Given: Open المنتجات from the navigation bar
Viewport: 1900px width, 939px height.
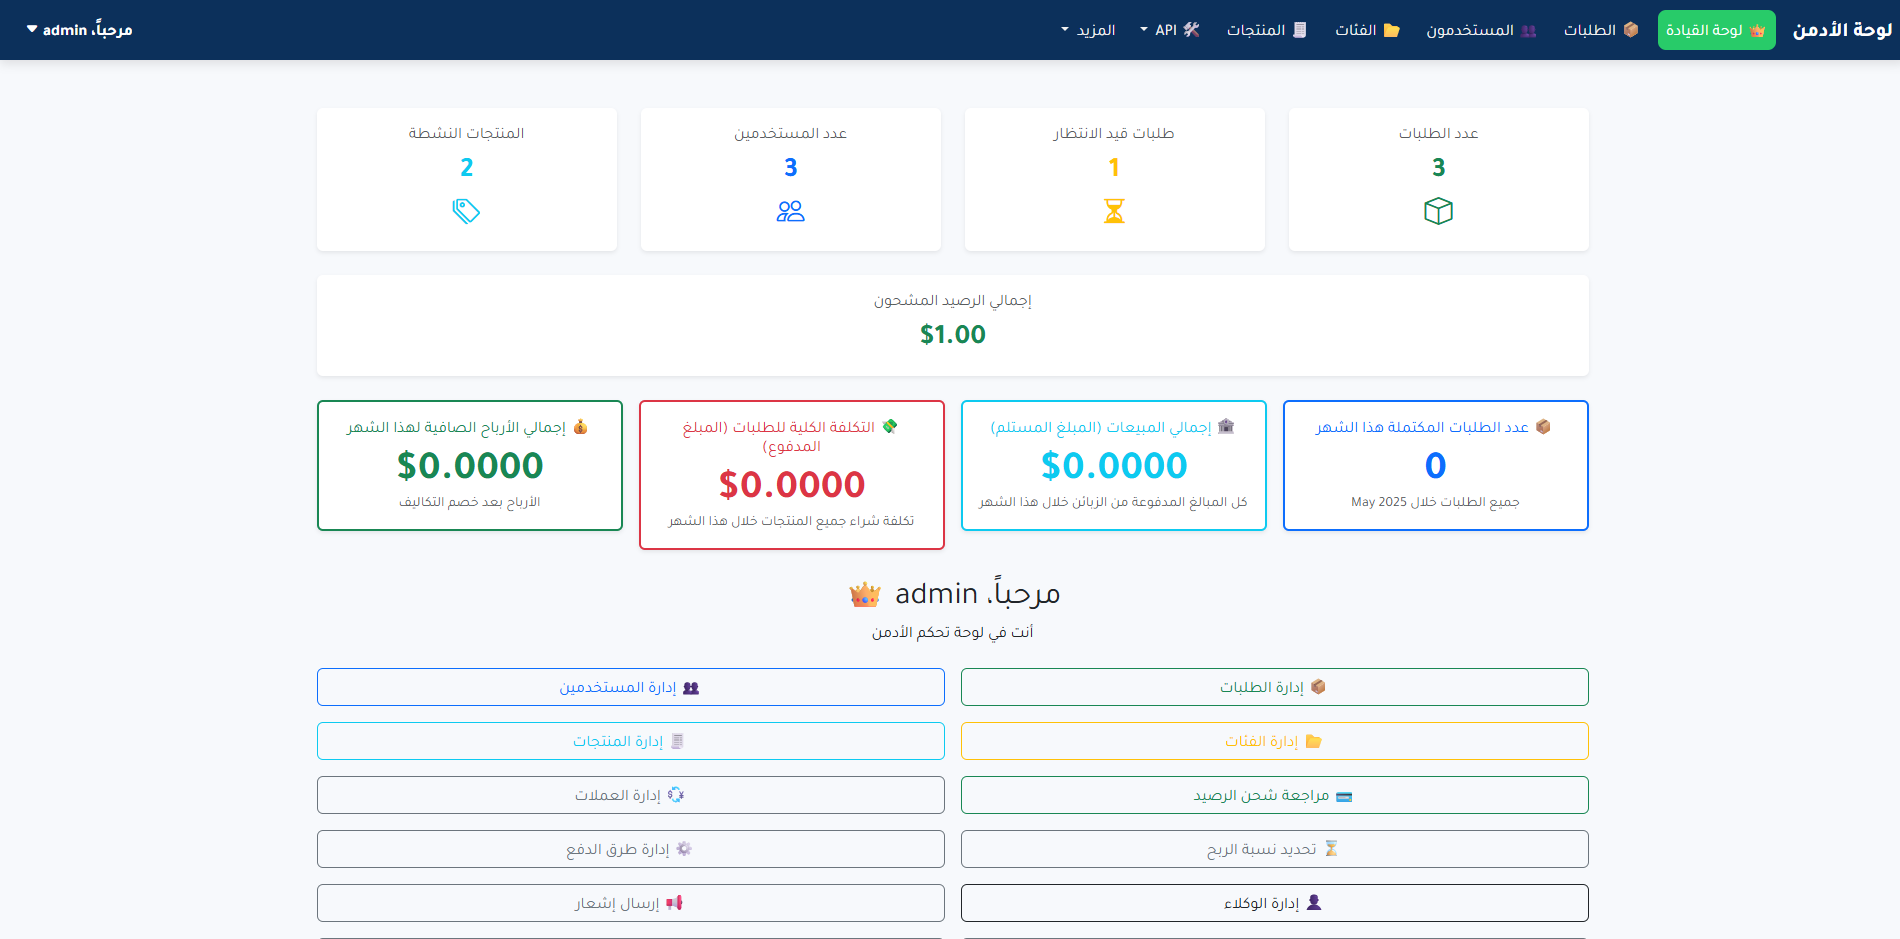Looking at the screenshot, I should coord(1267,30).
